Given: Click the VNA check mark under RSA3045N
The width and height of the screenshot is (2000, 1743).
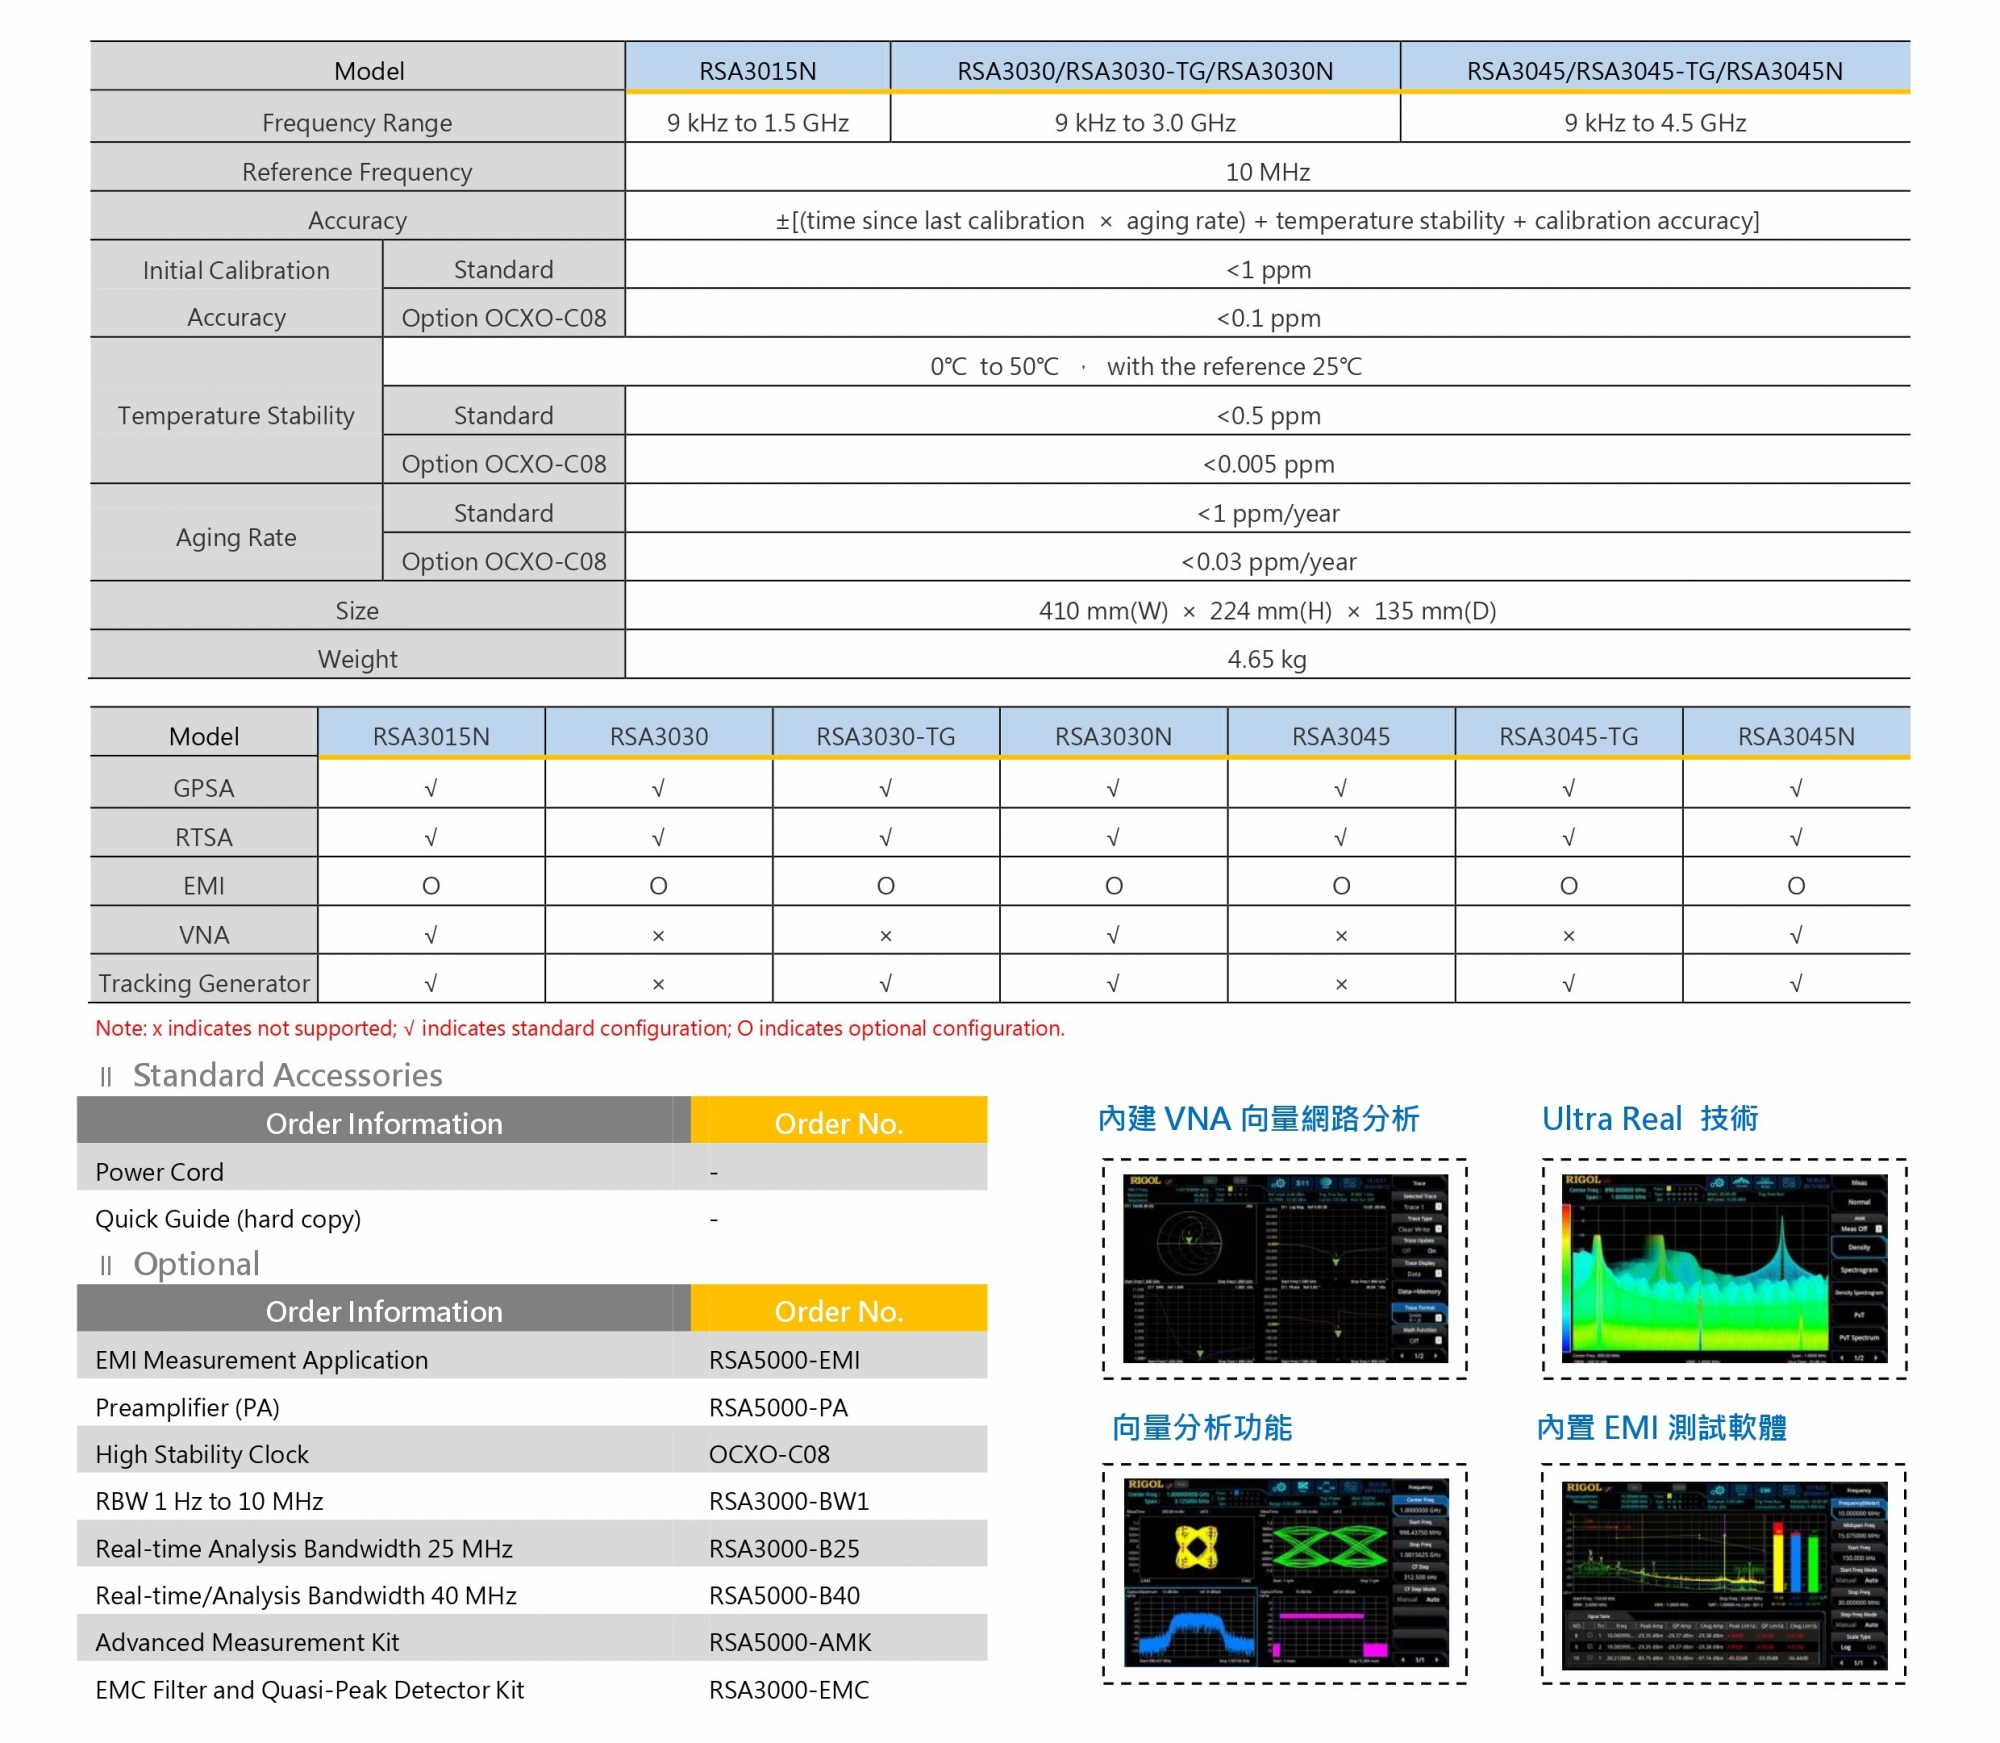Looking at the screenshot, I should tap(1796, 935).
